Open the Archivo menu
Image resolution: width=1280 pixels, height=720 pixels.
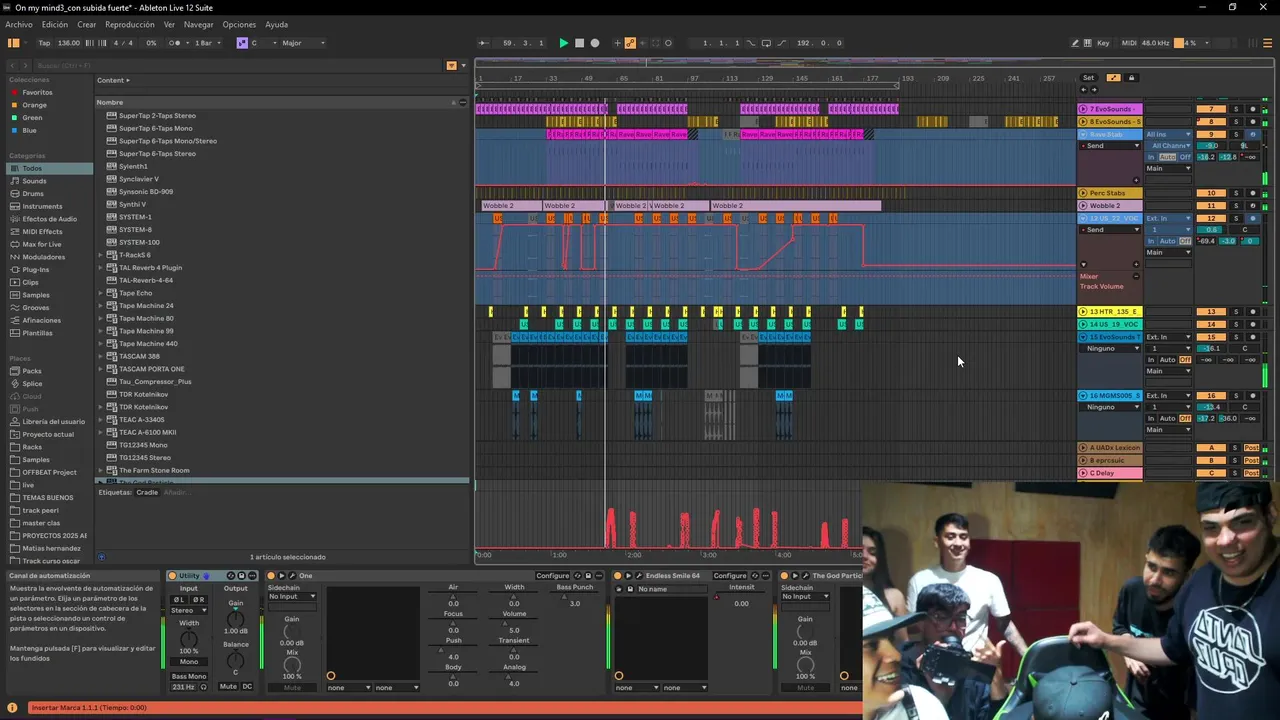[18, 24]
